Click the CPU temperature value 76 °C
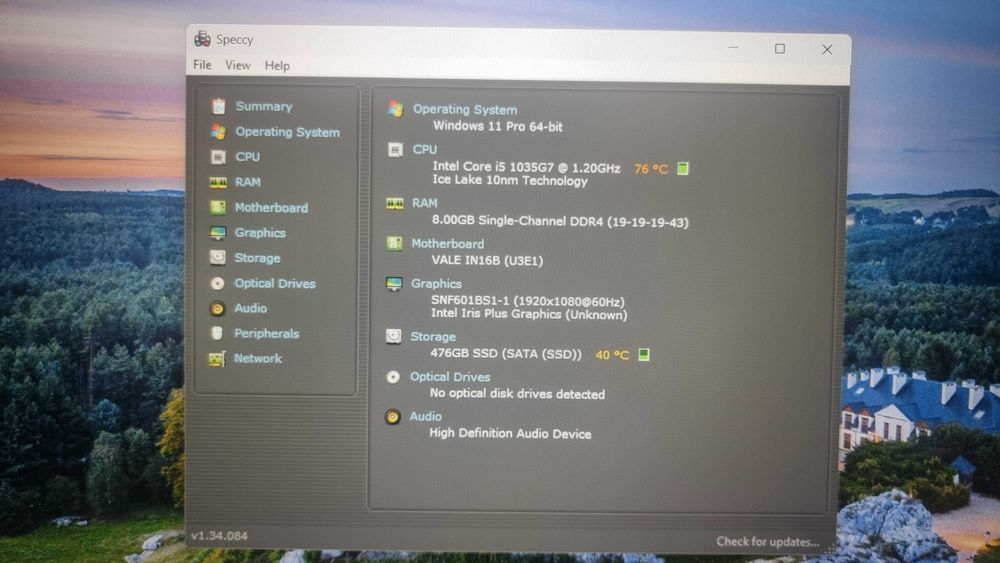The image size is (1000, 563). pos(651,169)
